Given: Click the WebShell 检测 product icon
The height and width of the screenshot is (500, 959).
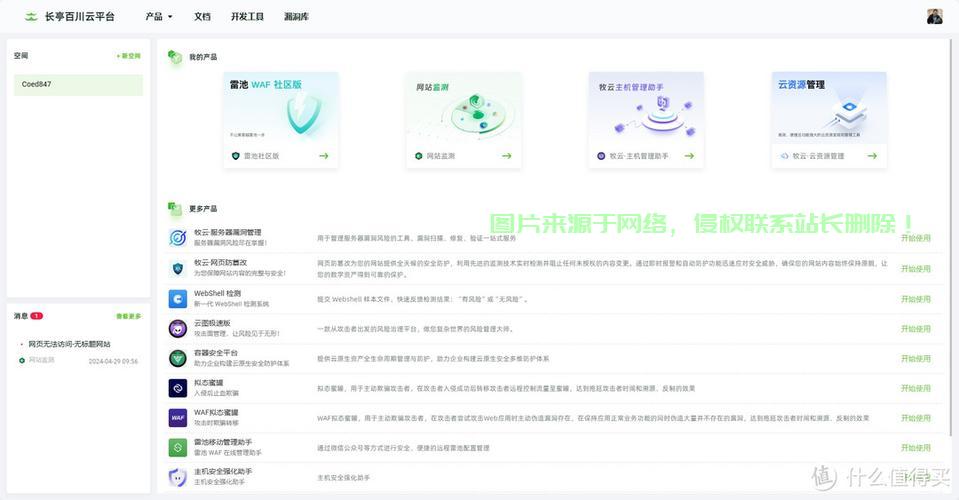Looking at the screenshot, I should 177,298.
